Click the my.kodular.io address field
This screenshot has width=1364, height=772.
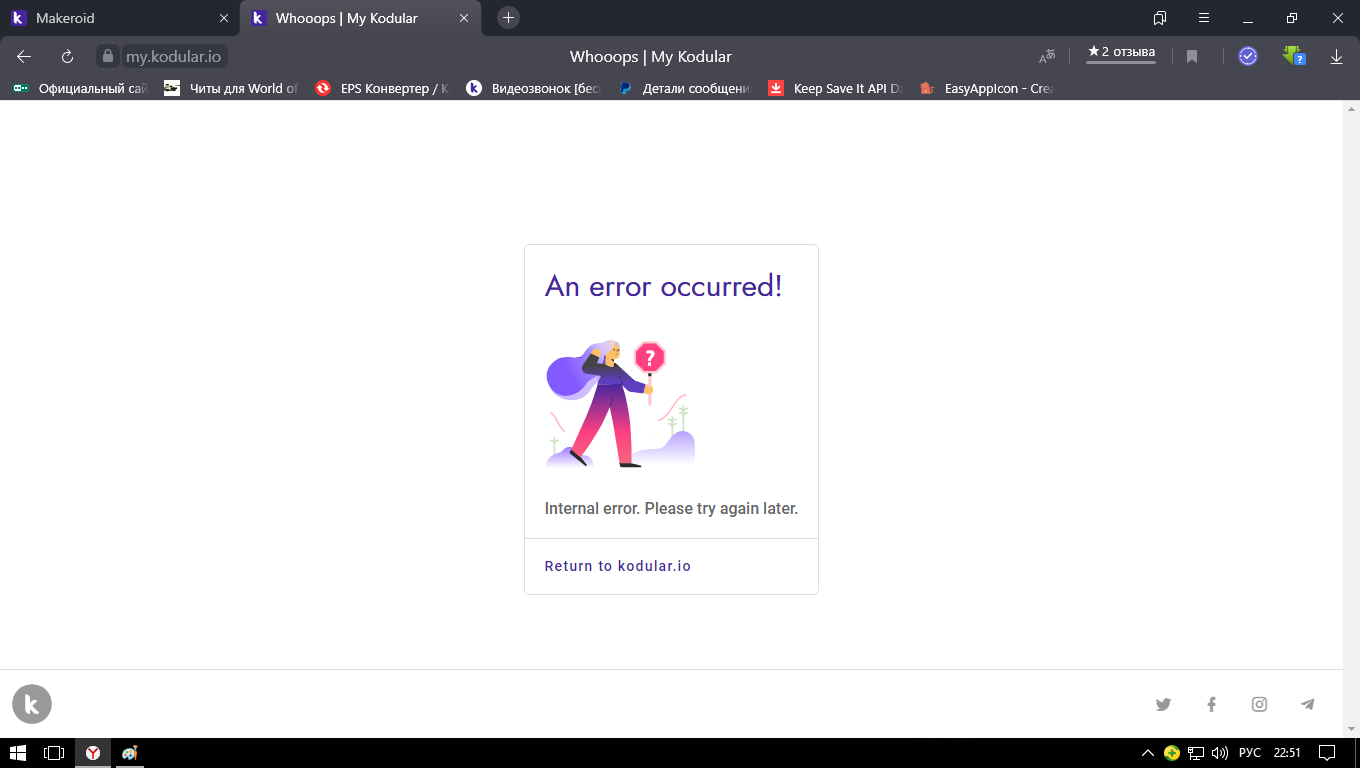173,57
